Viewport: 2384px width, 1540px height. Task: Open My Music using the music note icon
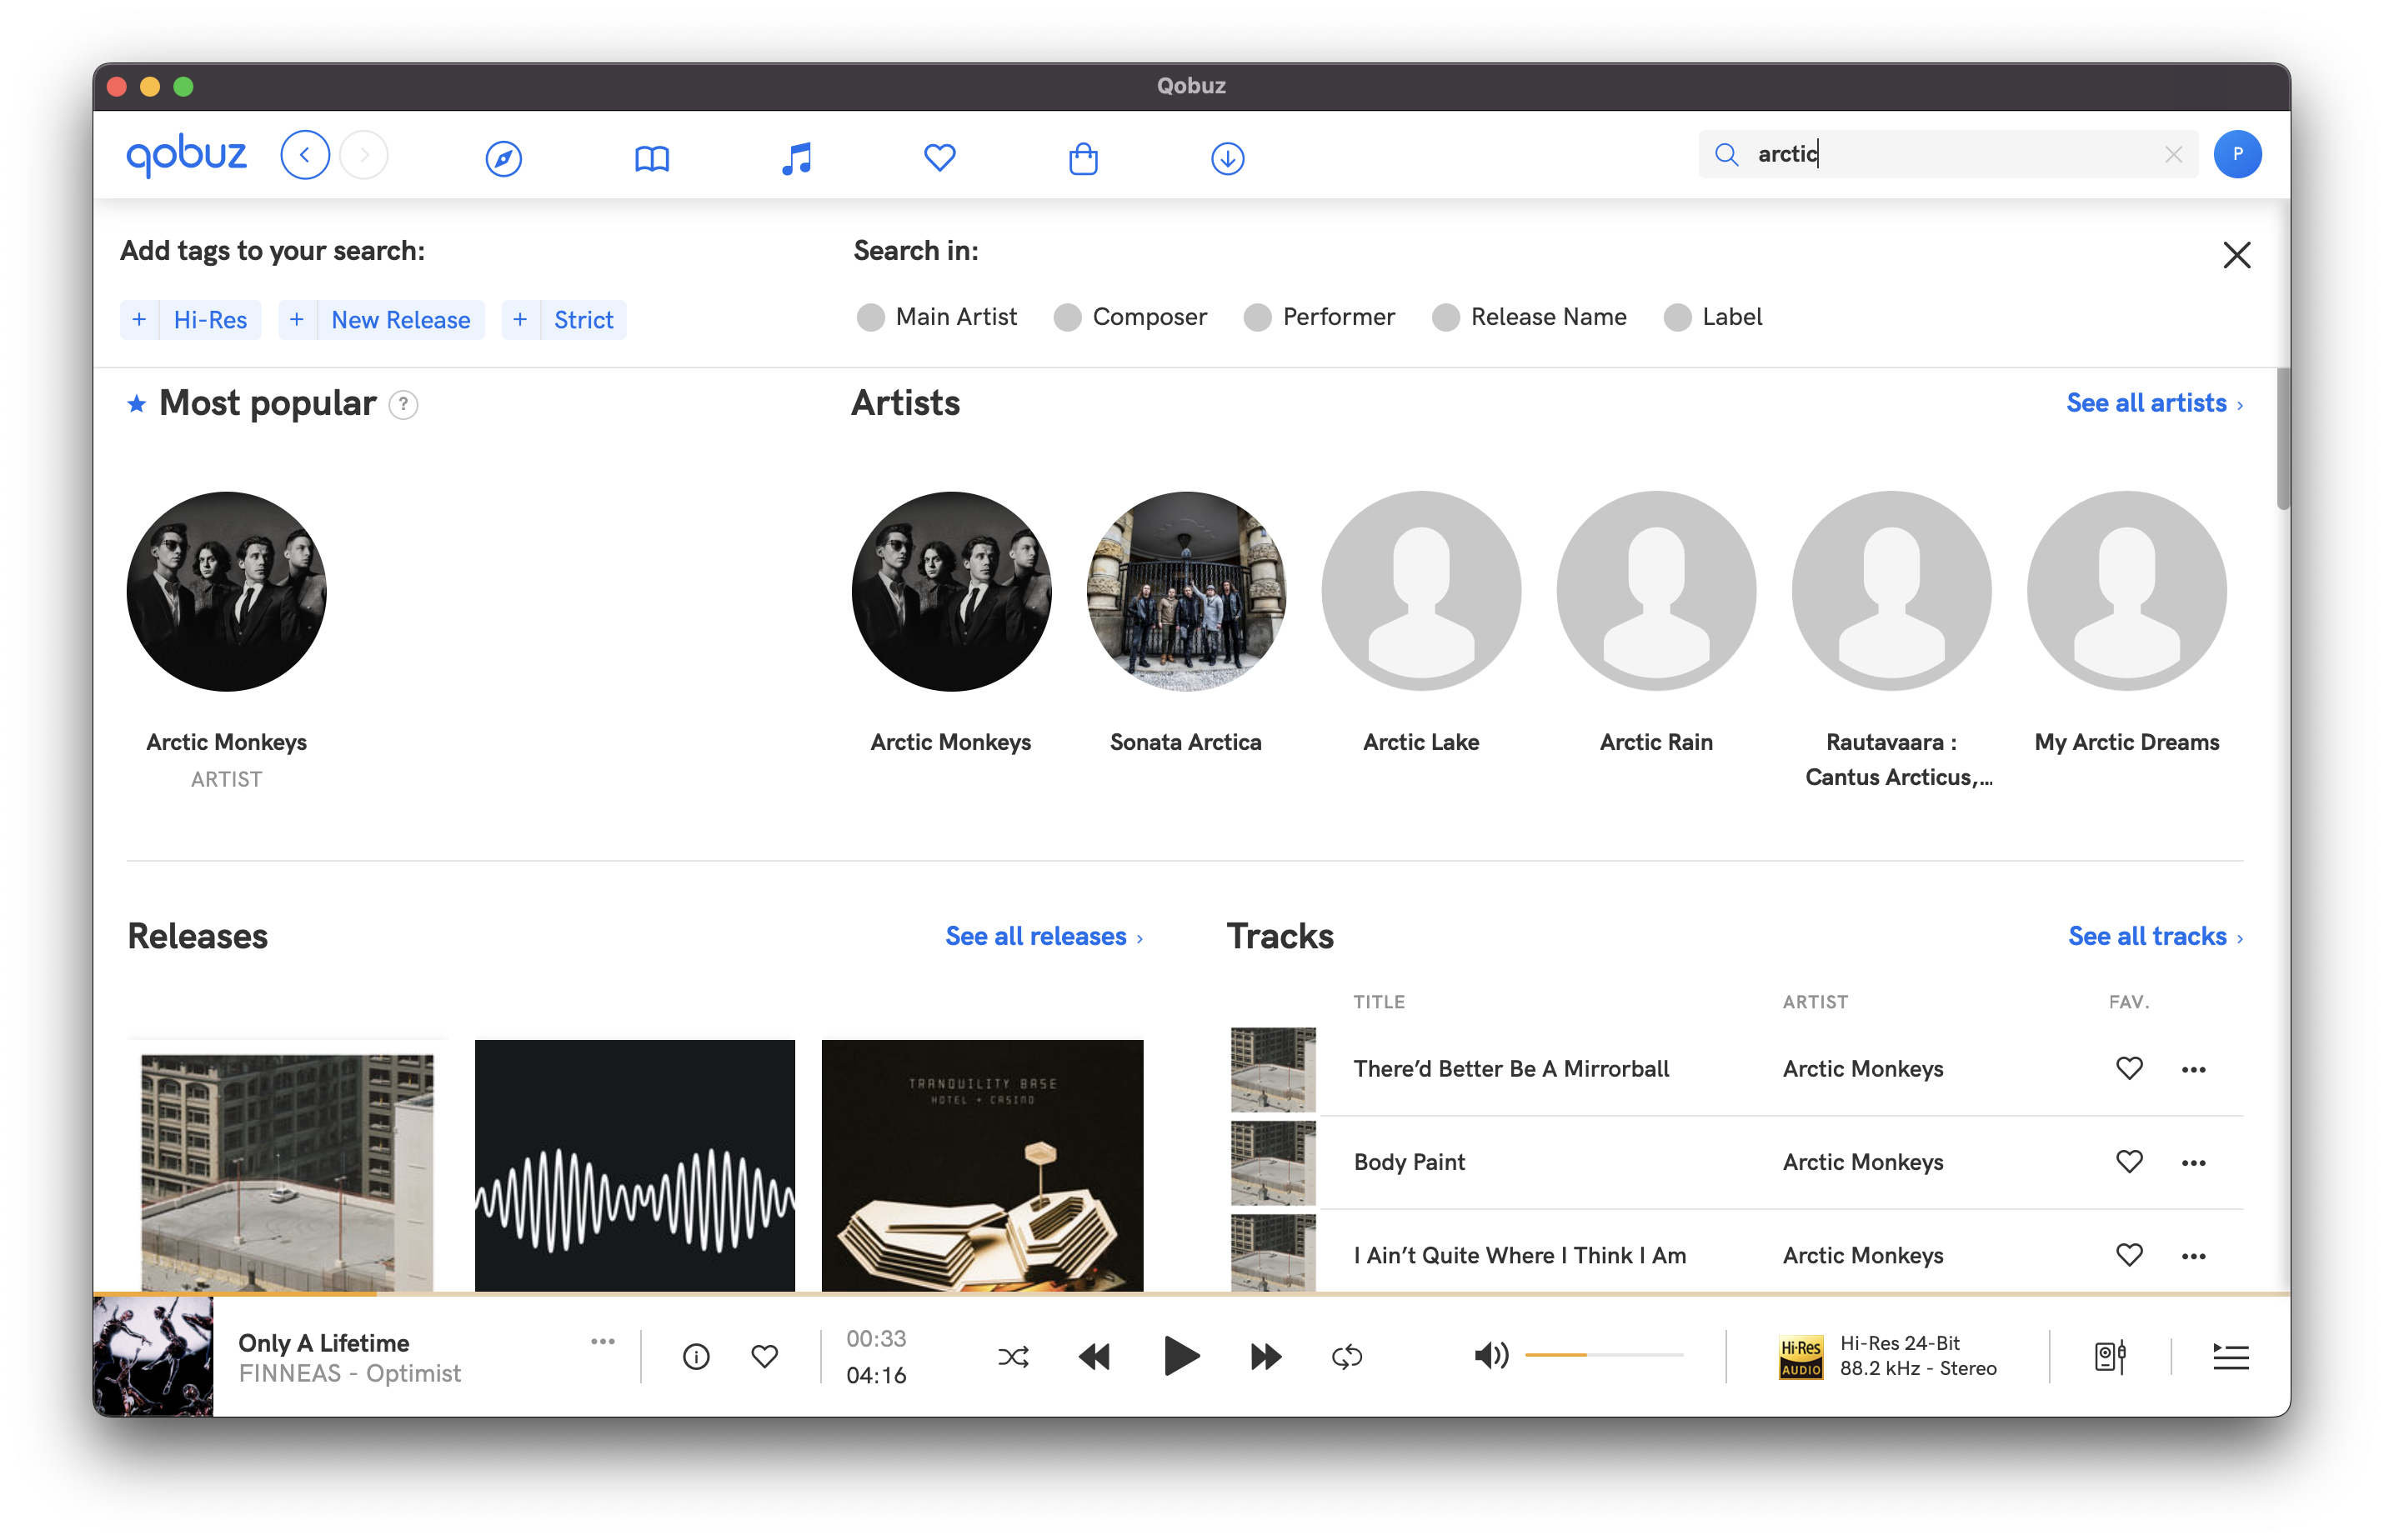(794, 157)
